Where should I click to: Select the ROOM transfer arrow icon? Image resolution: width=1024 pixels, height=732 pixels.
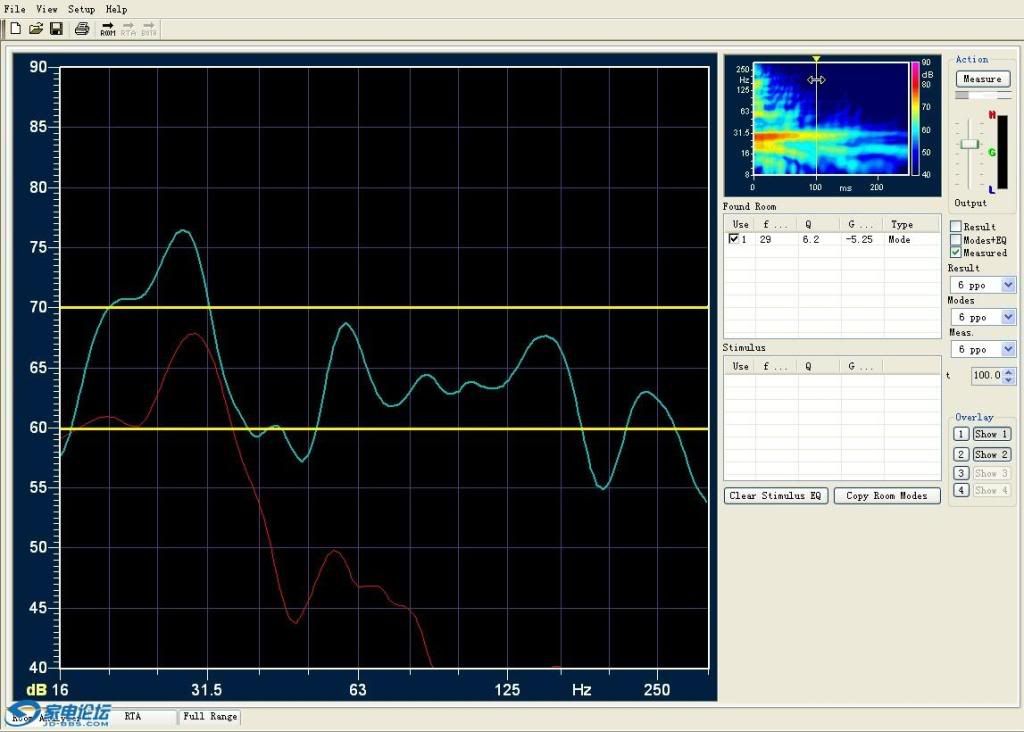108,29
